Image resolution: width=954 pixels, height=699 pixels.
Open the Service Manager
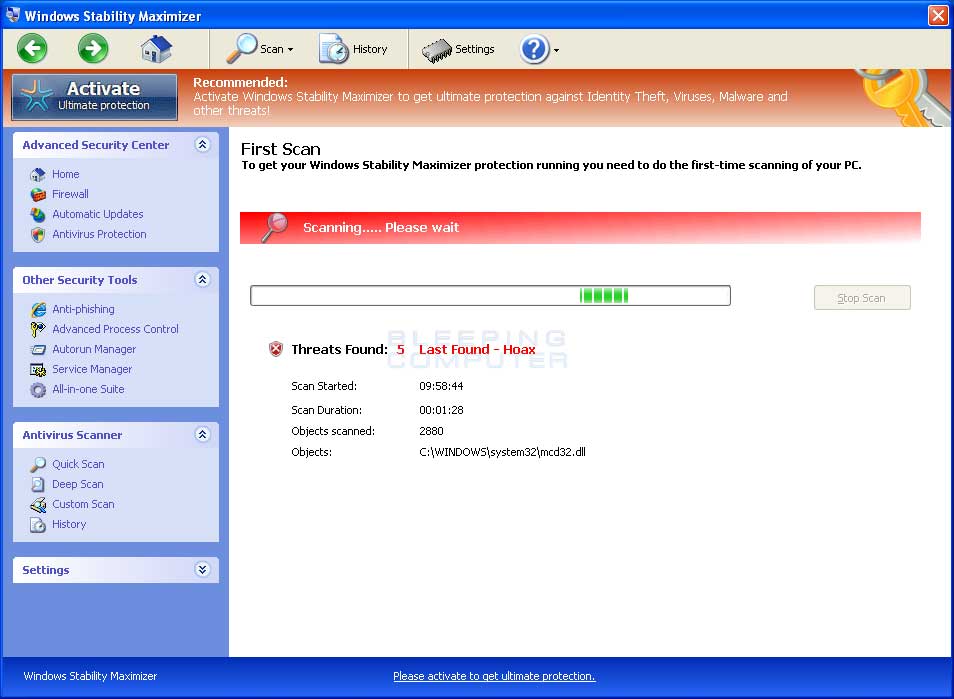[90, 369]
